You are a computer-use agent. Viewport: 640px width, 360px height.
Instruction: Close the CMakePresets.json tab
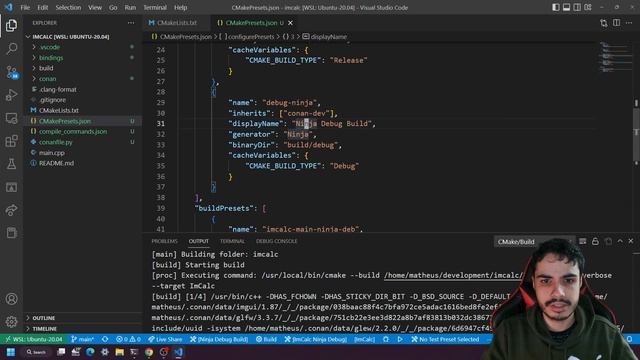290,23
